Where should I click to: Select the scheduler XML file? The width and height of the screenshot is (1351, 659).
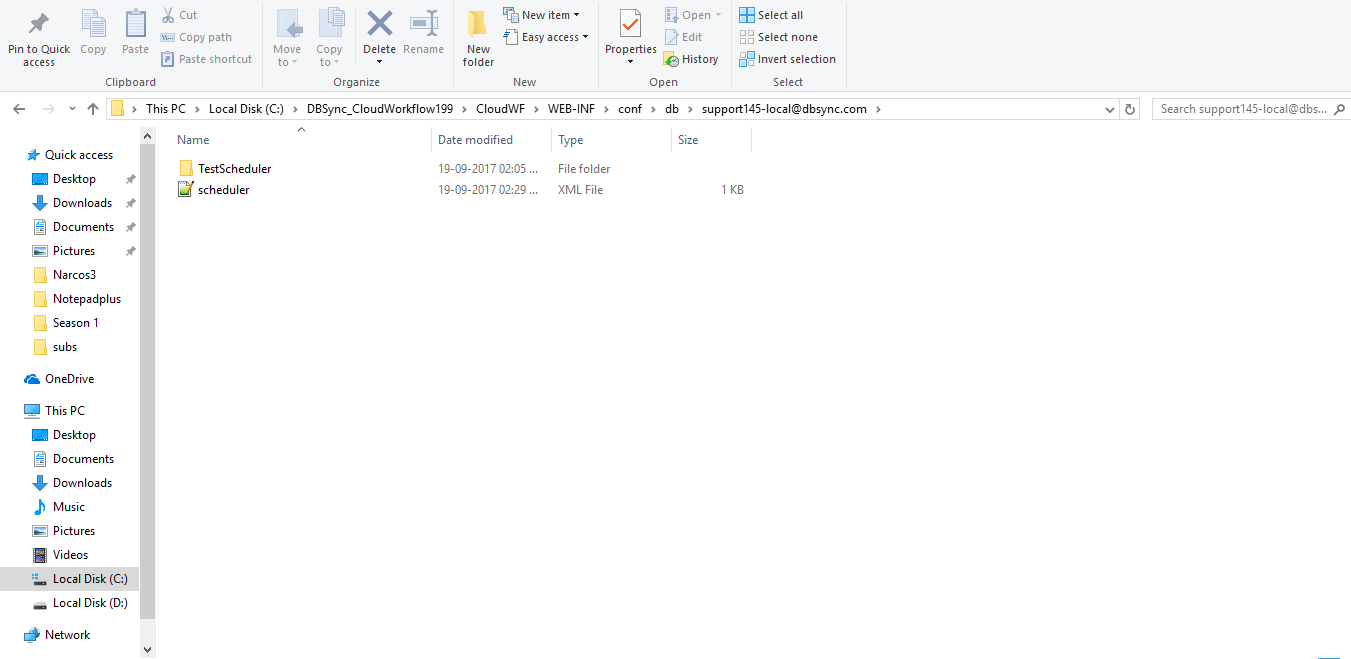tap(223, 190)
